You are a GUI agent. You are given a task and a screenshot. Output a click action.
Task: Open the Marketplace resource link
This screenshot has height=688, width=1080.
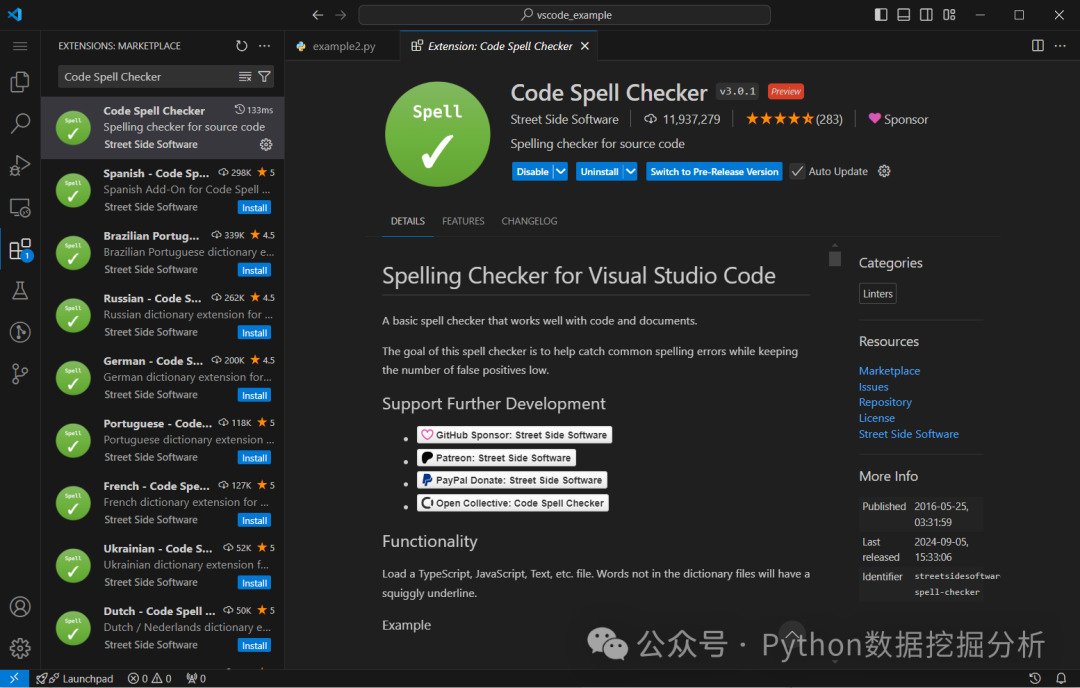point(889,371)
